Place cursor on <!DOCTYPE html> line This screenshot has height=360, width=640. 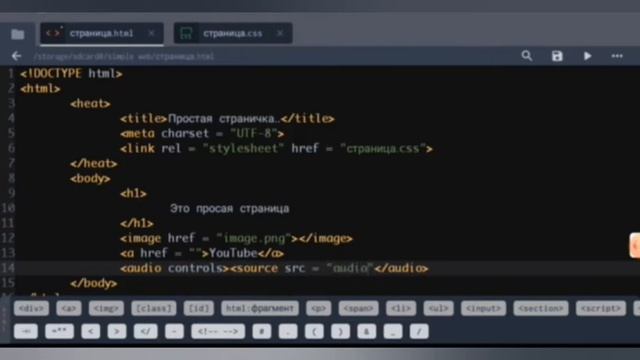71,74
